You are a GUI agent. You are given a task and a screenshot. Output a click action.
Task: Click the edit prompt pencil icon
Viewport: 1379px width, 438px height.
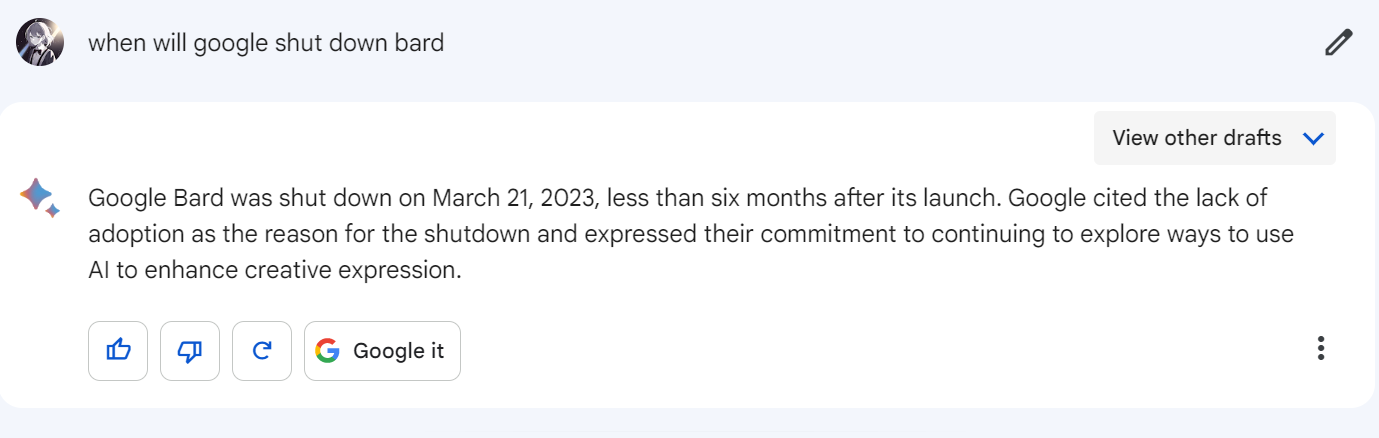click(x=1338, y=42)
